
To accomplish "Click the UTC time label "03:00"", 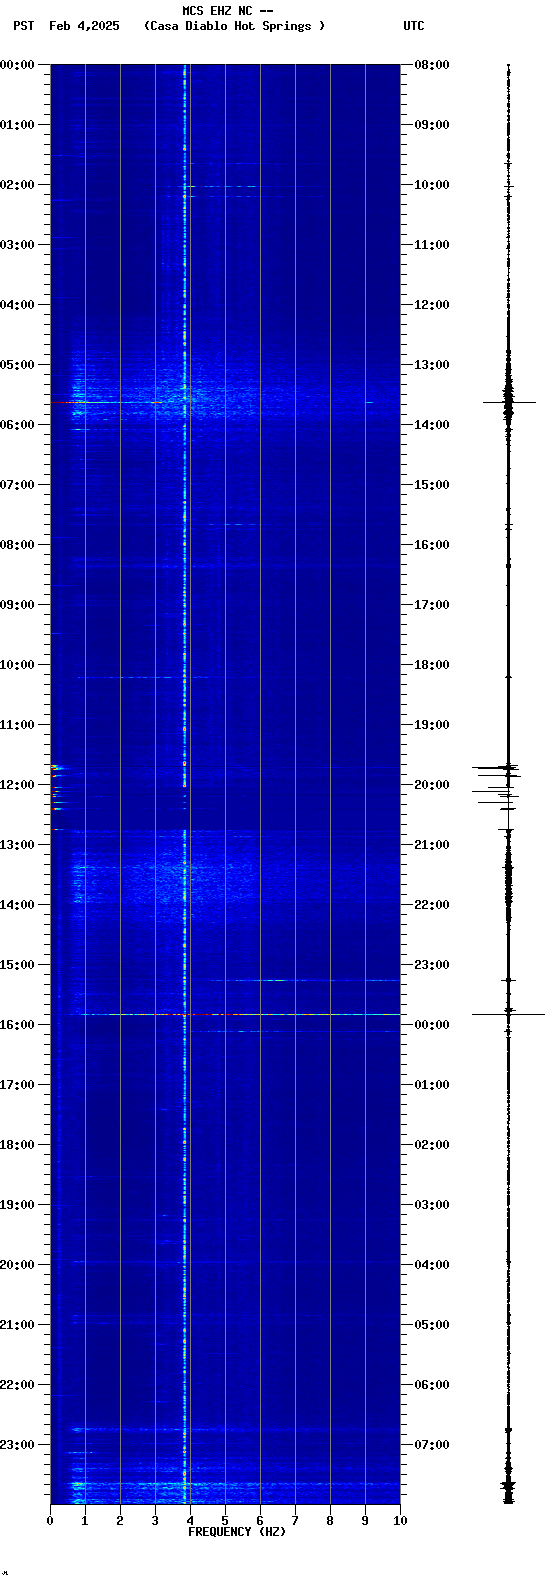I will (432, 1205).
